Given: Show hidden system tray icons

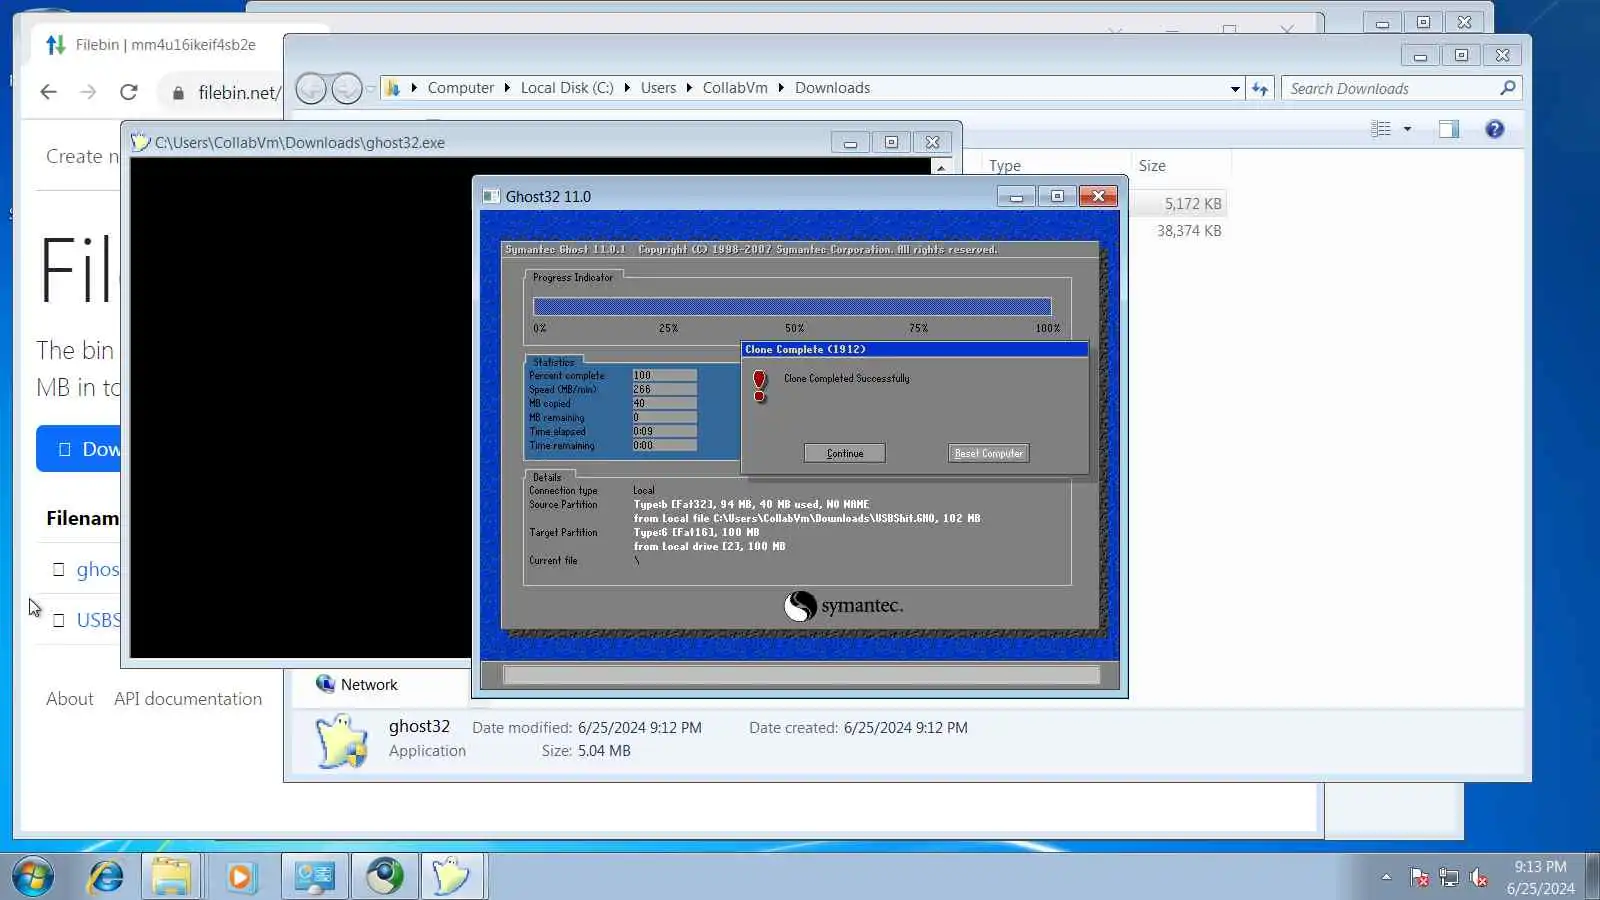Looking at the screenshot, I should click(x=1386, y=878).
